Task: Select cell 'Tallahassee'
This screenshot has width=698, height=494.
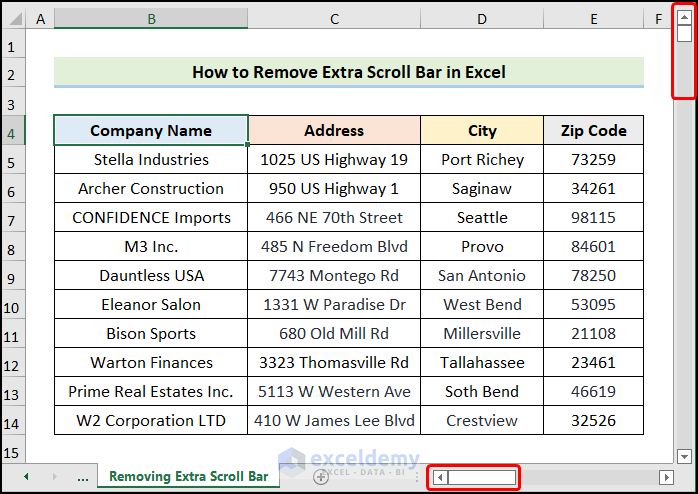Action: coord(482,362)
